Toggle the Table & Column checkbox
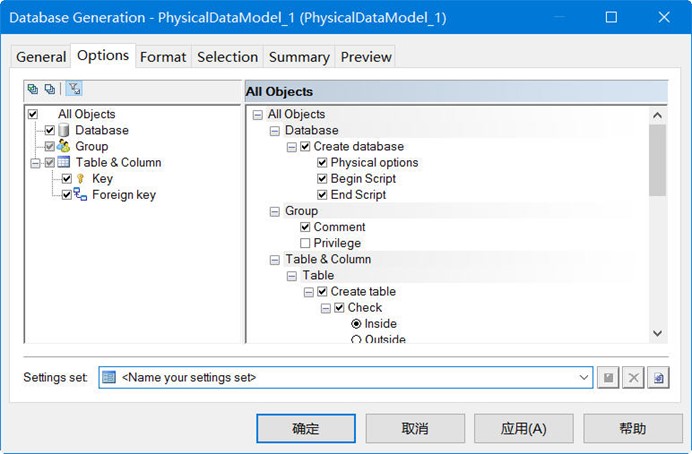The image size is (692, 454). click(49, 162)
